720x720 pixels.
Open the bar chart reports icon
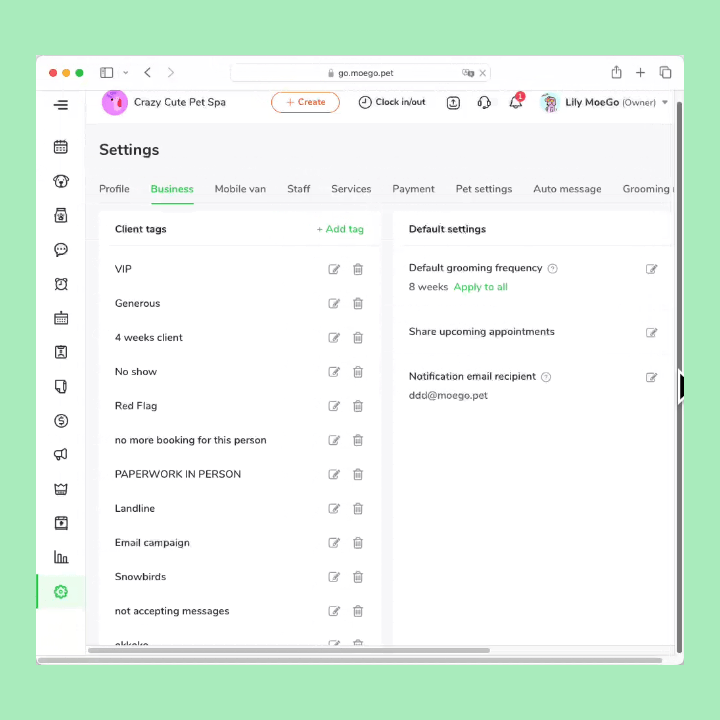tap(61, 557)
